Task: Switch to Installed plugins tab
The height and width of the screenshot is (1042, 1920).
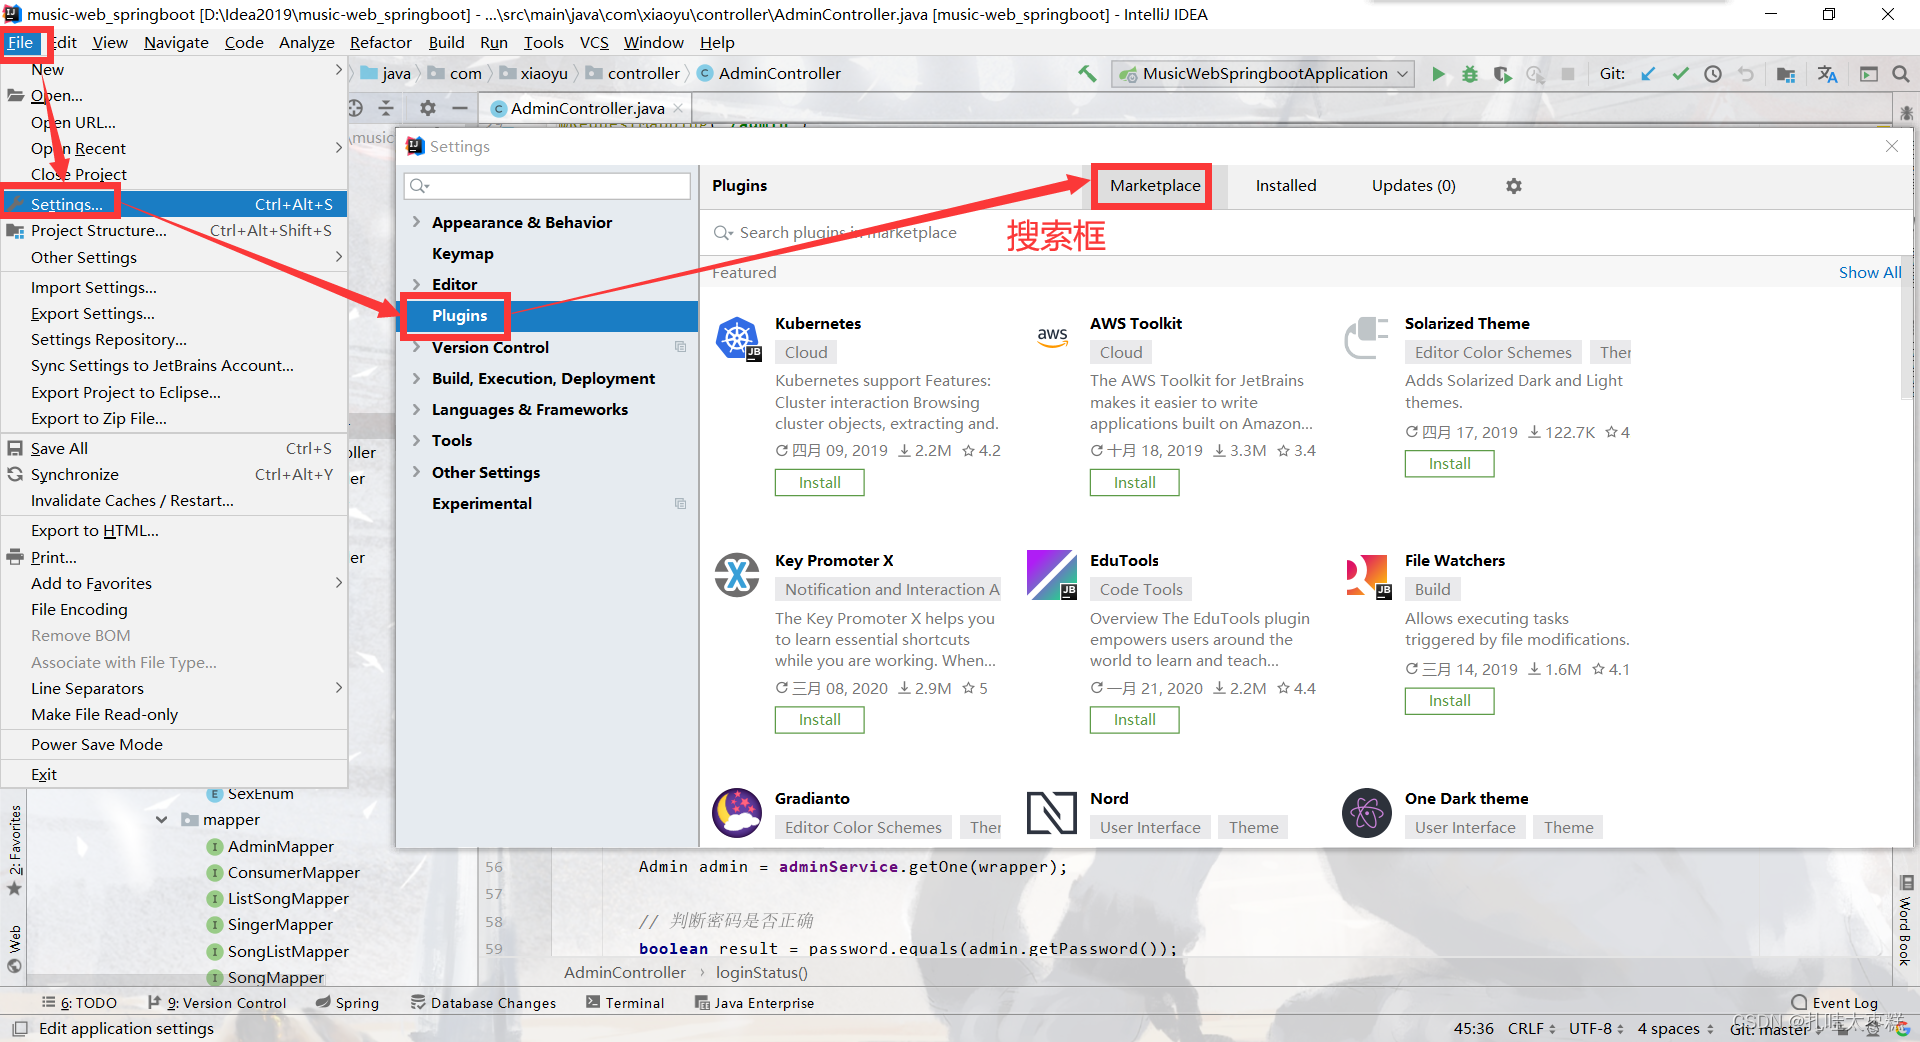Action: tap(1286, 186)
